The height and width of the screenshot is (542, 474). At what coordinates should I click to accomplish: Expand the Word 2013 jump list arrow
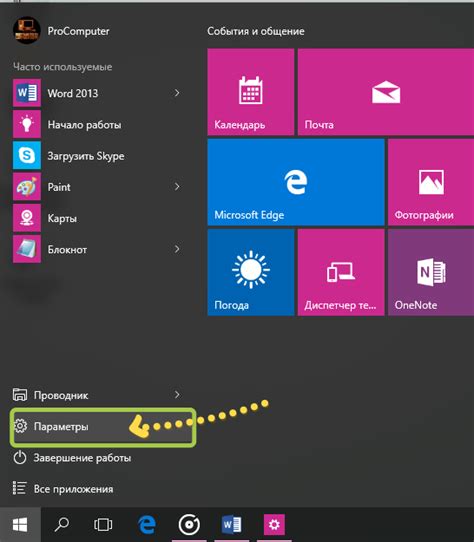click(177, 93)
